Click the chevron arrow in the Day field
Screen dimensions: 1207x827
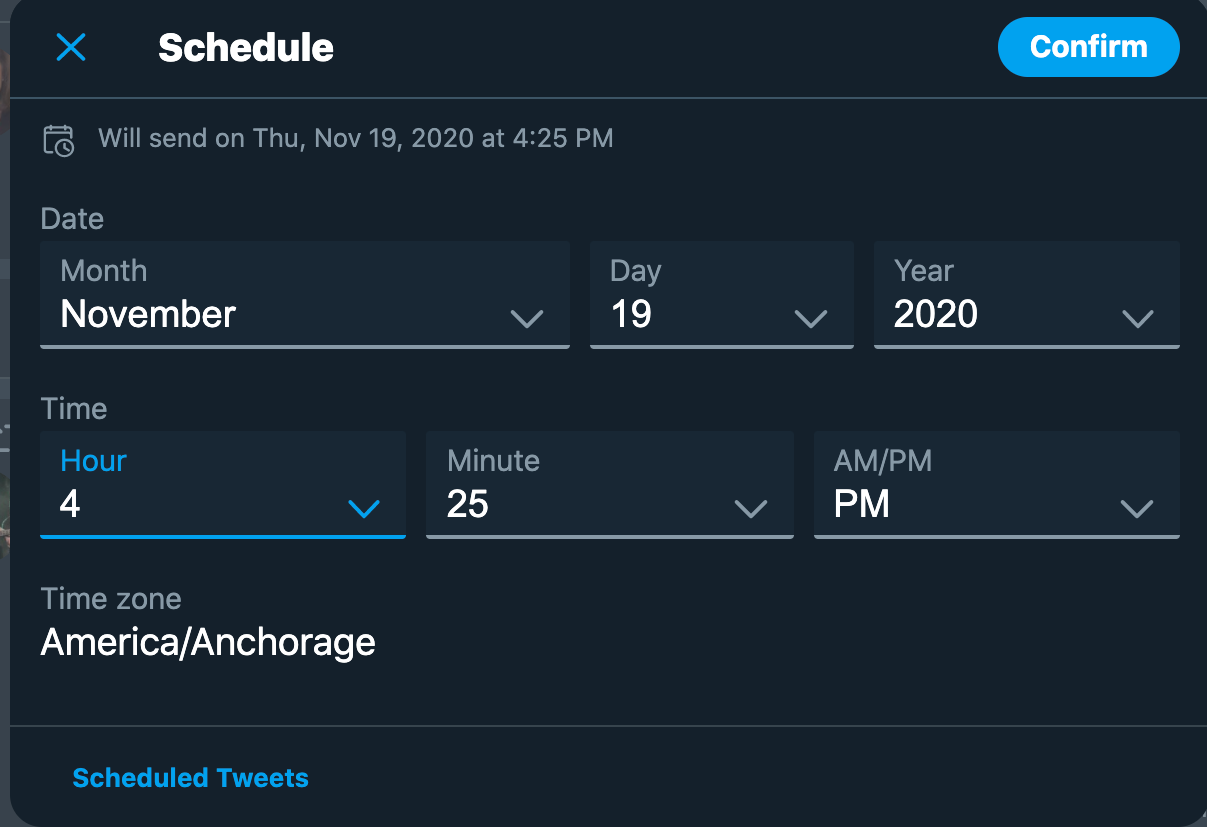(810, 319)
